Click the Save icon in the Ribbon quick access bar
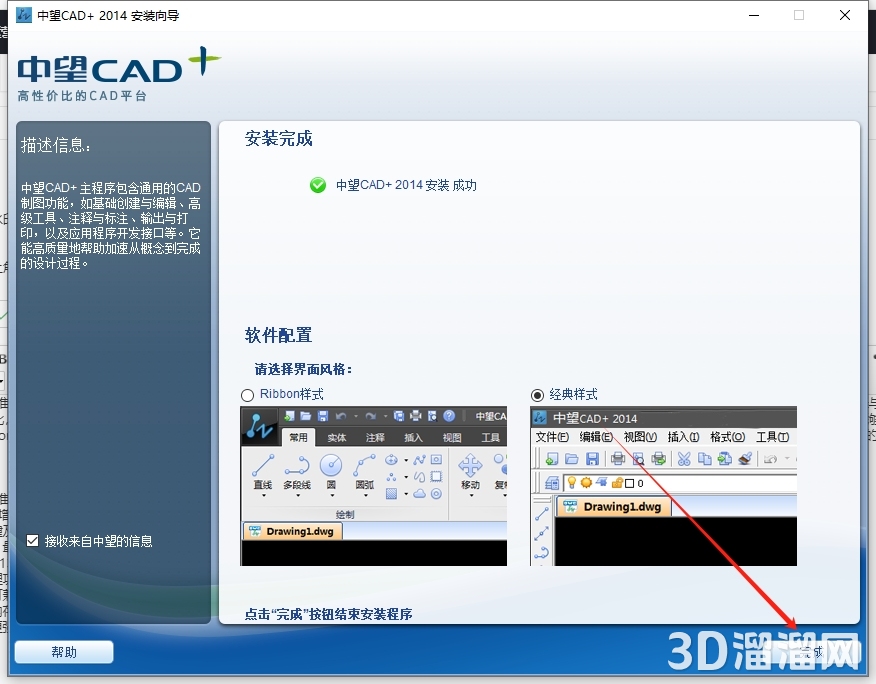Viewport: 876px width, 684px height. [x=322, y=415]
